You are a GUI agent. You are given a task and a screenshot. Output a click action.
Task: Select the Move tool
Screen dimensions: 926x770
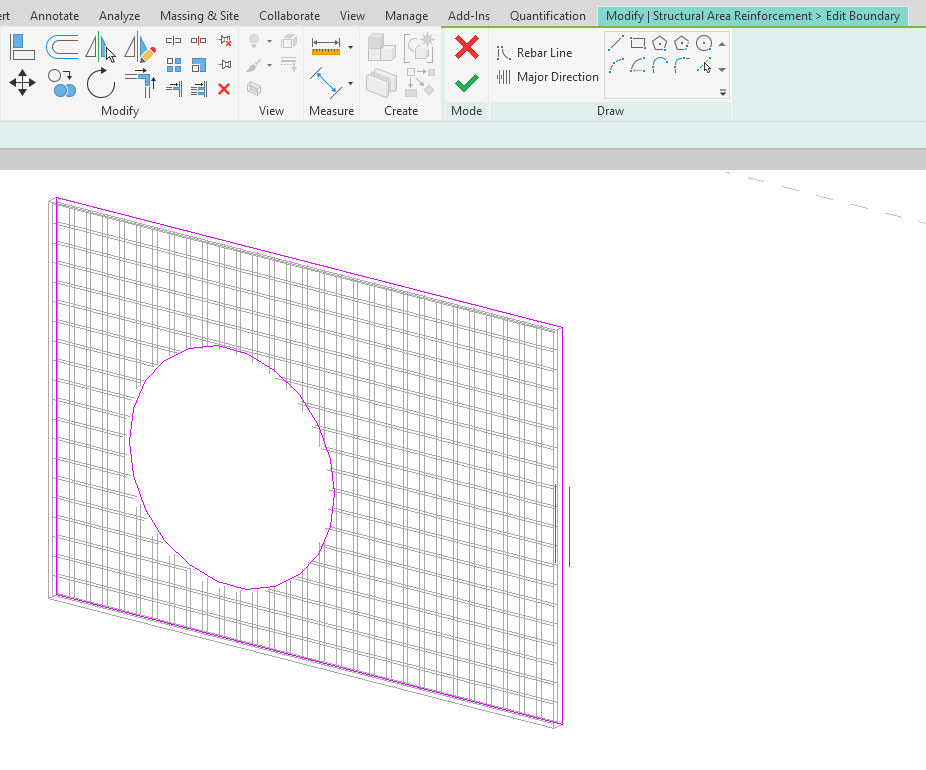pyautogui.click(x=22, y=83)
